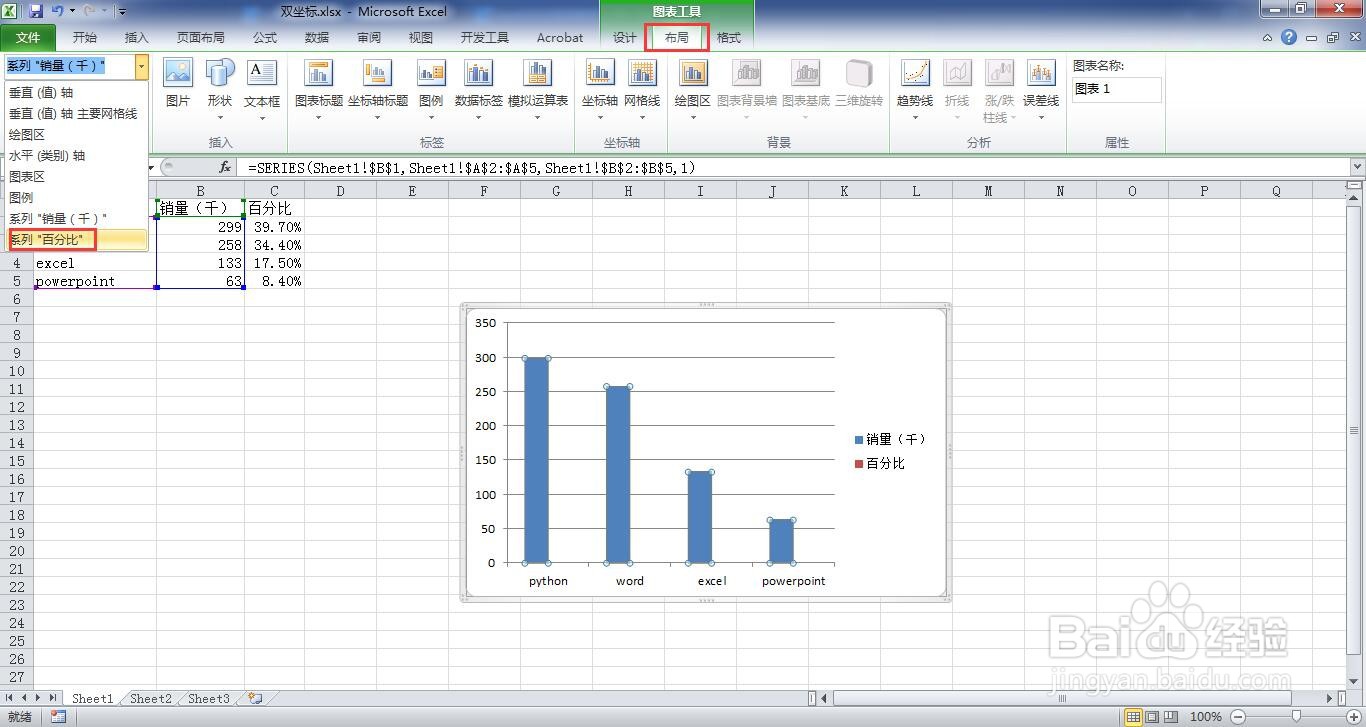Image resolution: width=1366 pixels, height=727 pixels.
Task: Open the 形状 shapes gallery
Action: [x=220, y=89]
